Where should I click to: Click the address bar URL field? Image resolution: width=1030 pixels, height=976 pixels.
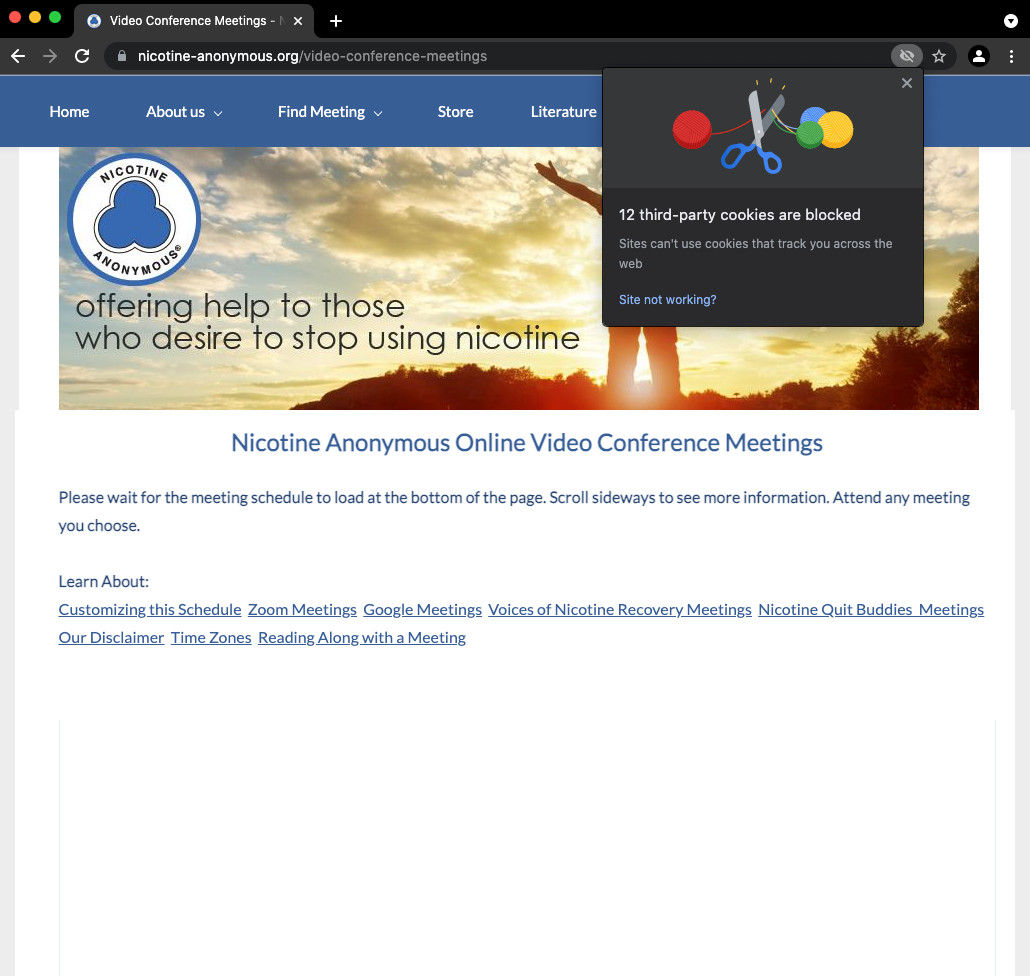pos(499,56)
